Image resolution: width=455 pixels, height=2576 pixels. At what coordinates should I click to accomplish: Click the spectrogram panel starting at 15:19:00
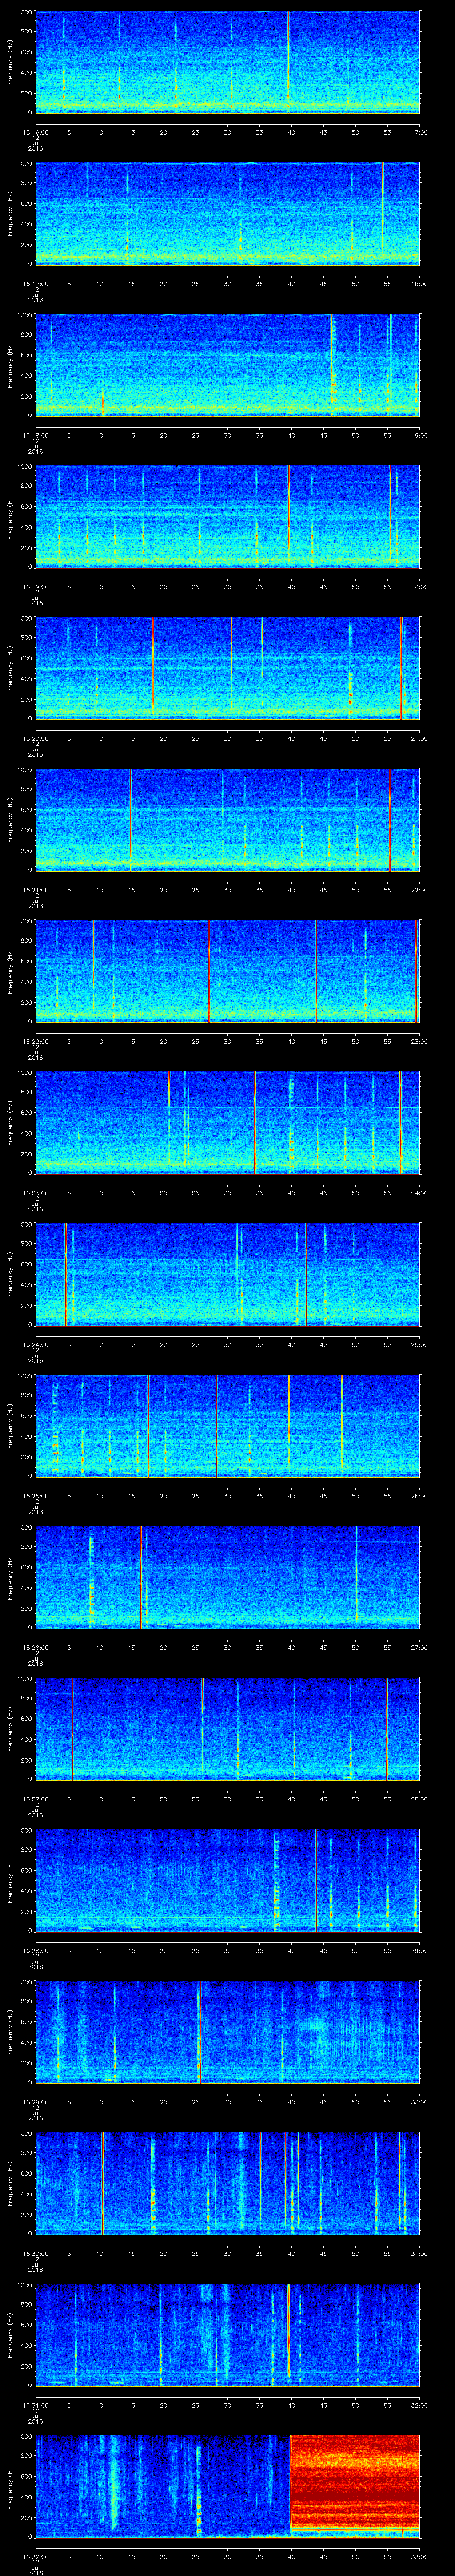[x=228, y=516]
